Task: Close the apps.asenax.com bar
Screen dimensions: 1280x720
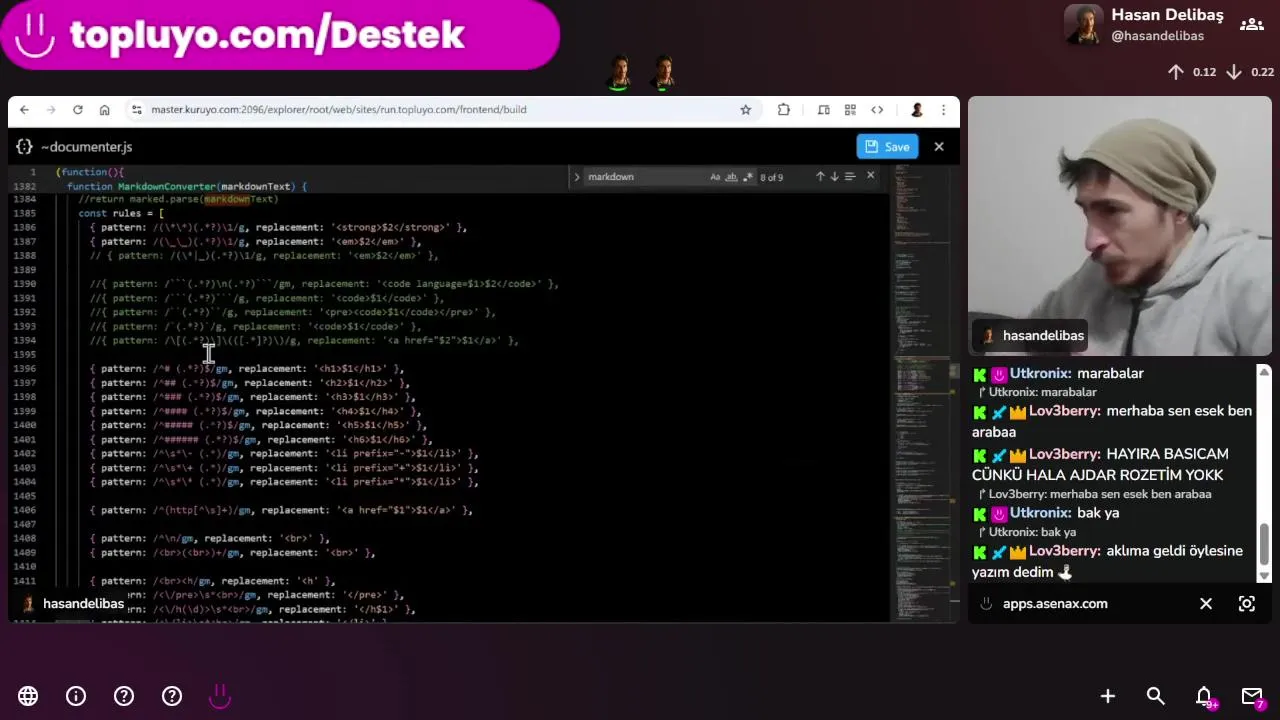Action: (x=1206, y=604)
